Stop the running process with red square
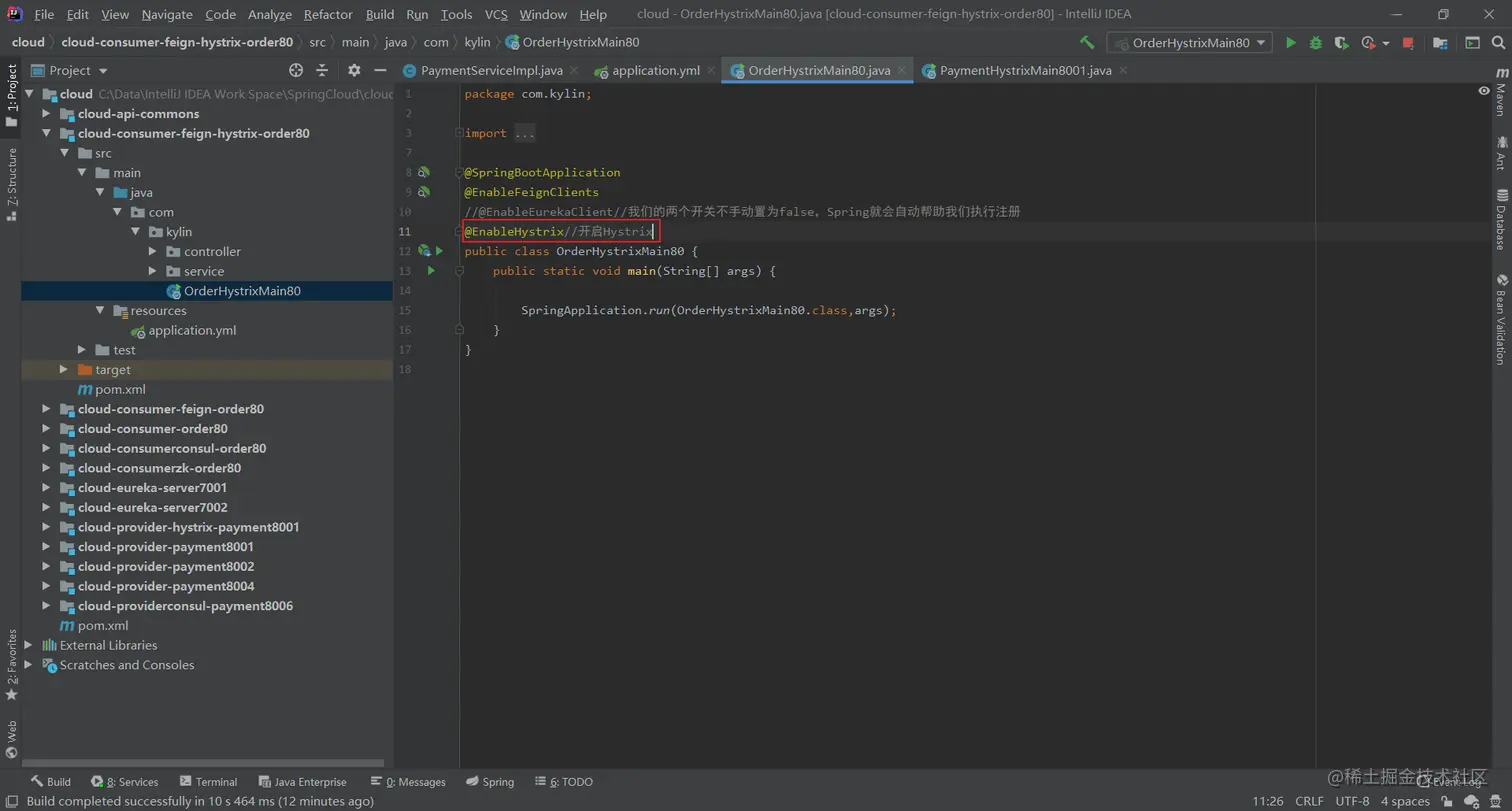This screenshot has width=1512, height=811. [1408, 43]
